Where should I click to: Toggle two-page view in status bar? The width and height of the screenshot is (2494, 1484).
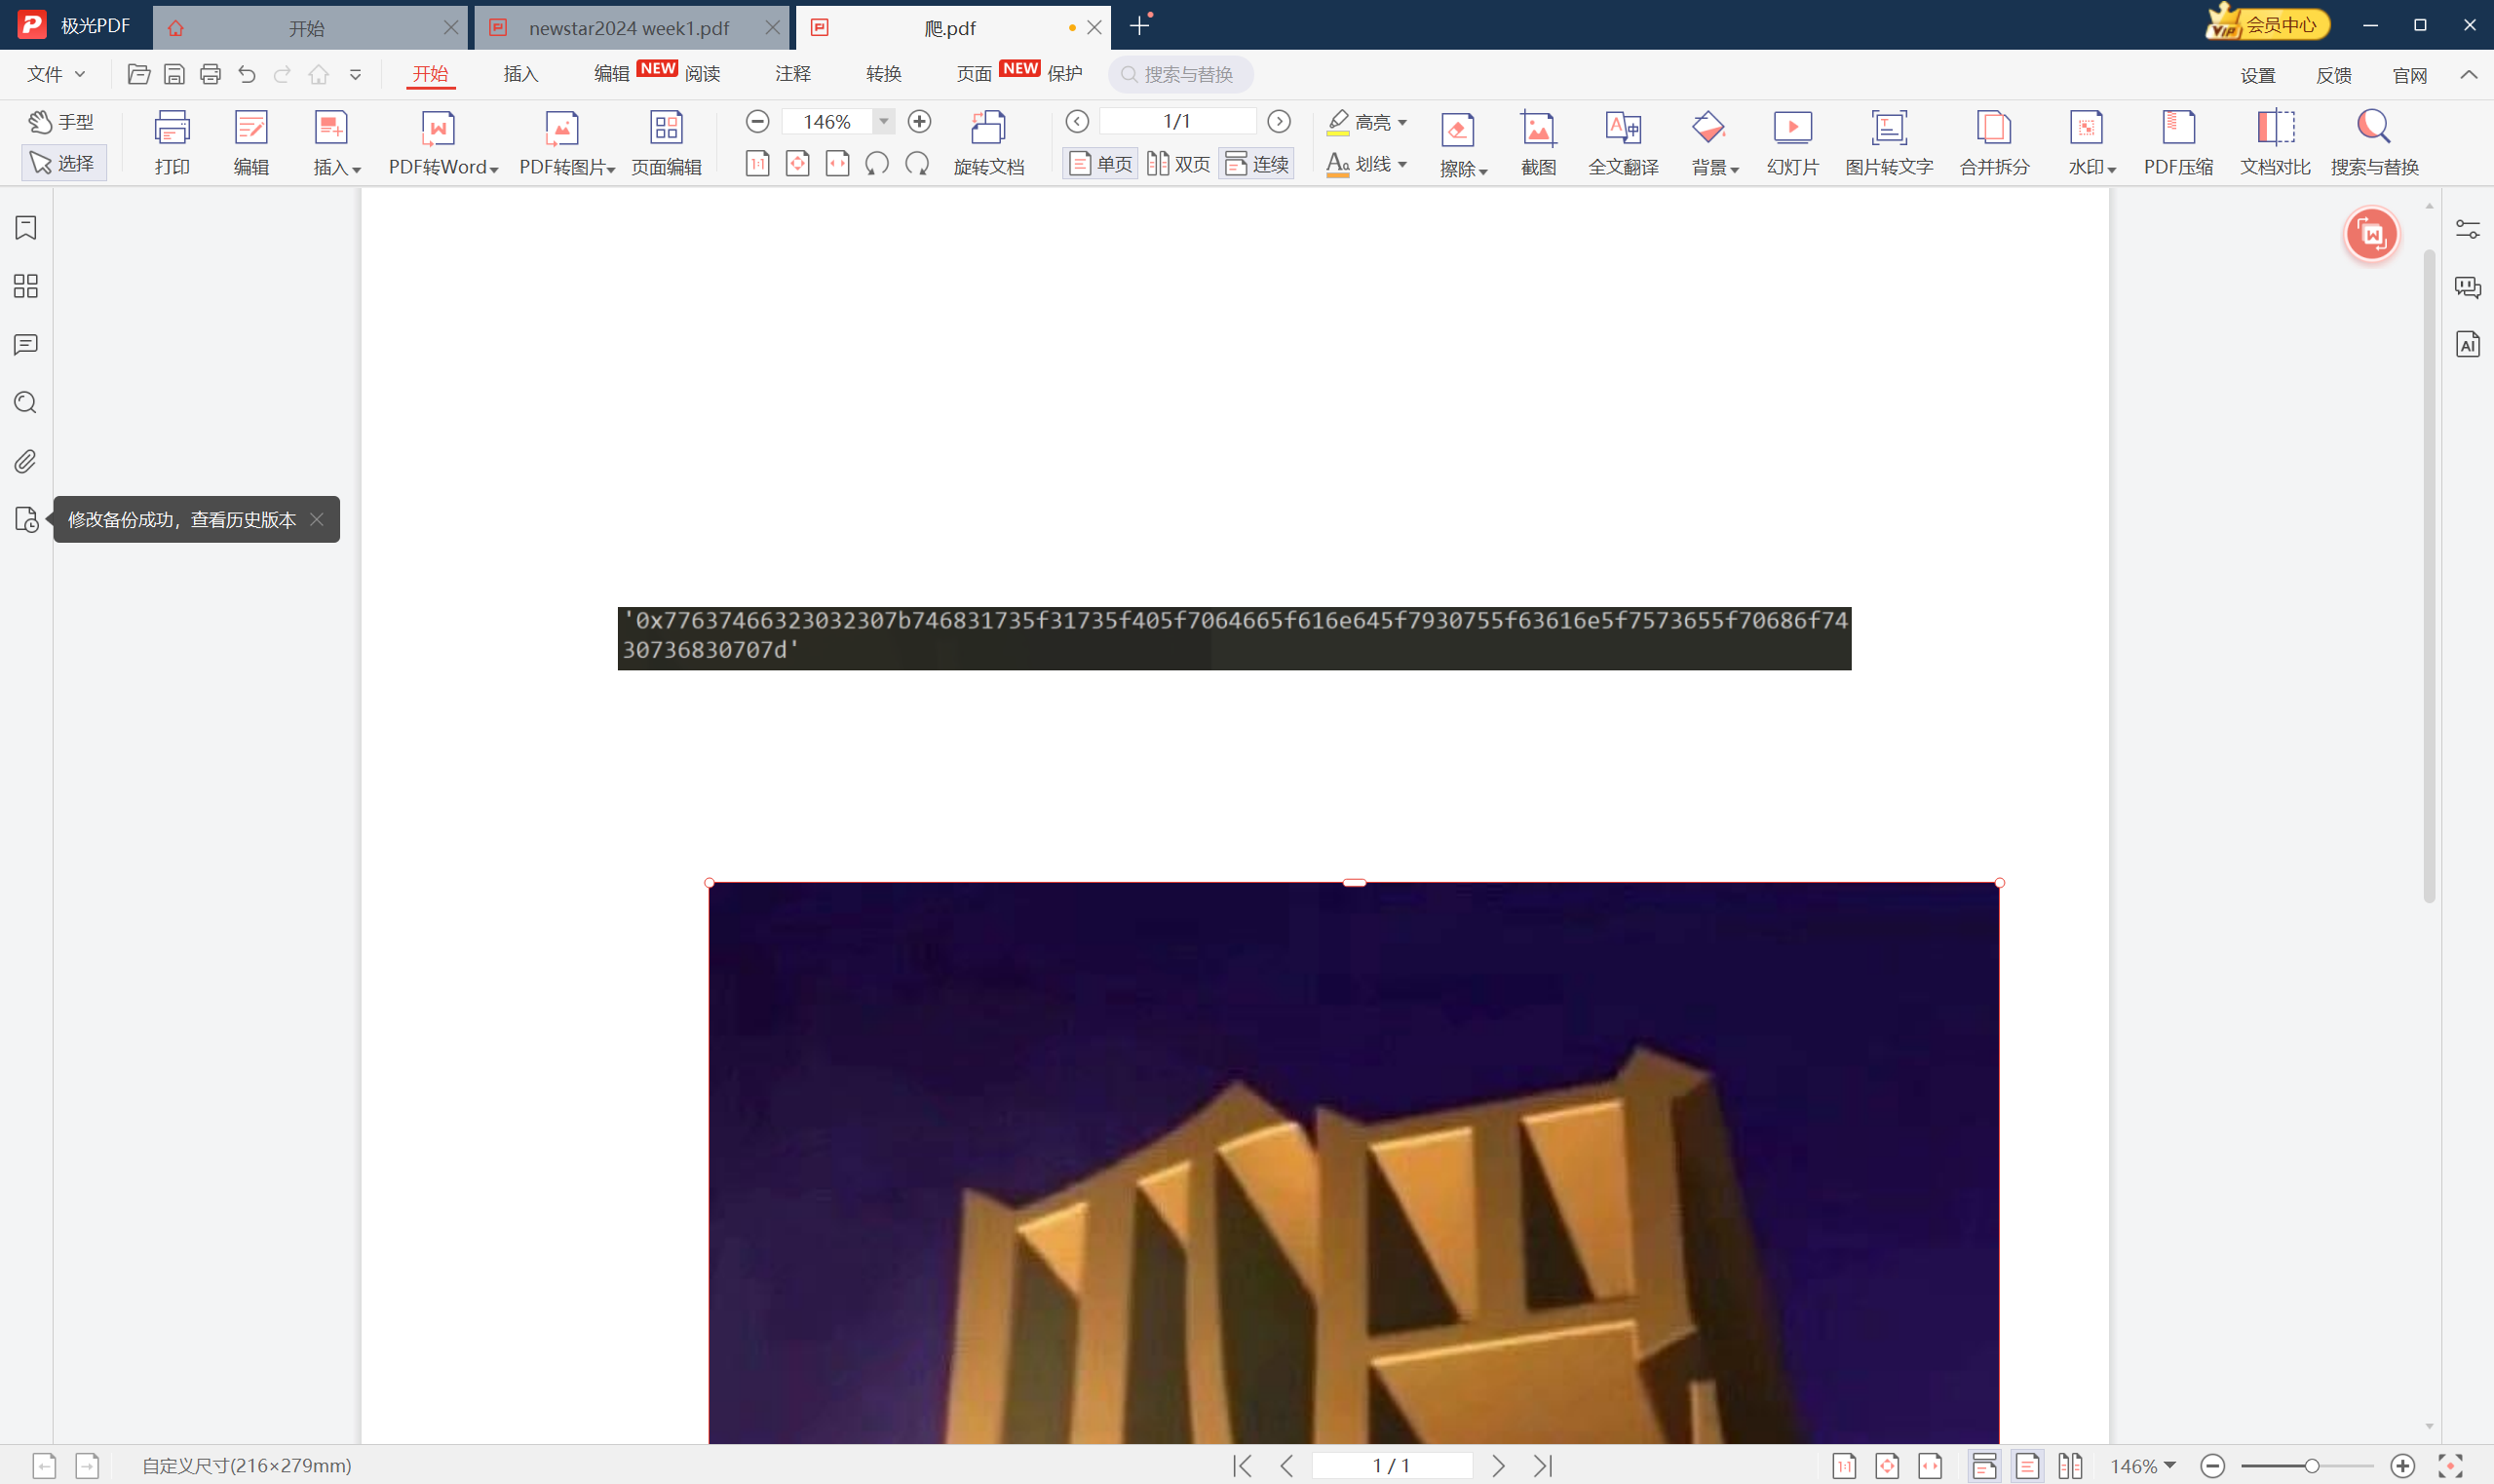pos(2069,1466)
